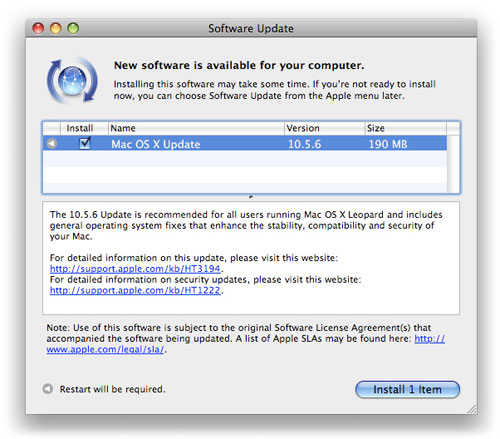Zoom the Software Update window with green button
The height and width of the screenshot is (439, 500).
73,28
